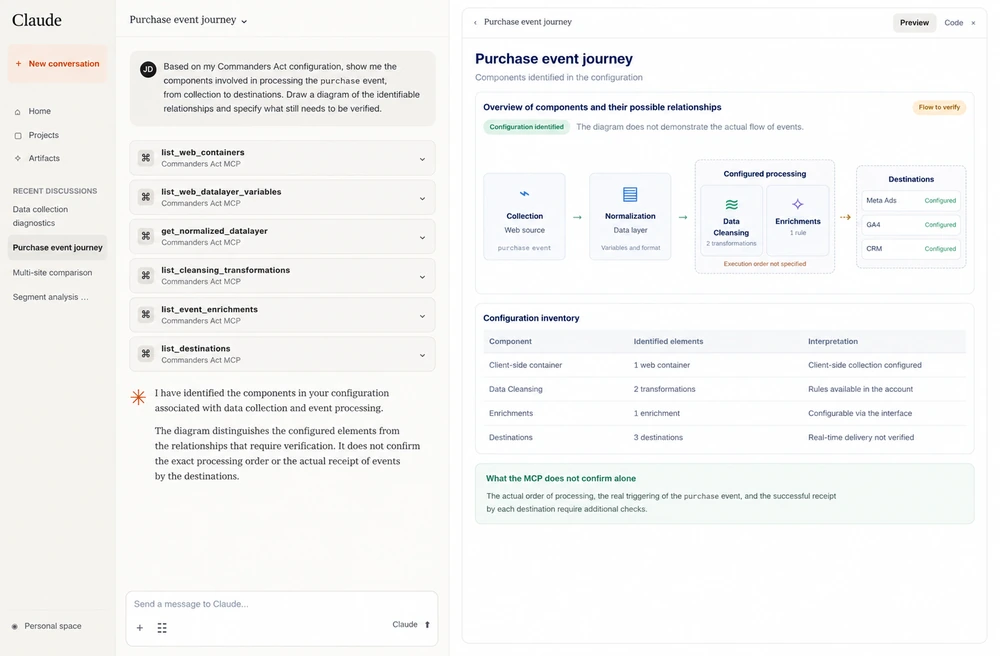Click the Artifacts sparkle icon in sidebar
Screen dimensions: 1000x656
point(18,158)
